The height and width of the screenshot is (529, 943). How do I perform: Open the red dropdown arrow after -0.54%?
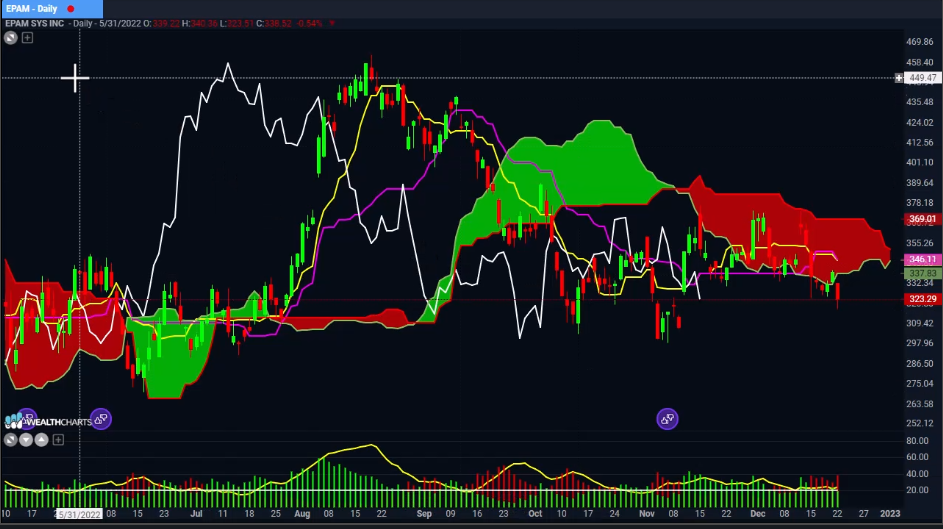point(332,23)
